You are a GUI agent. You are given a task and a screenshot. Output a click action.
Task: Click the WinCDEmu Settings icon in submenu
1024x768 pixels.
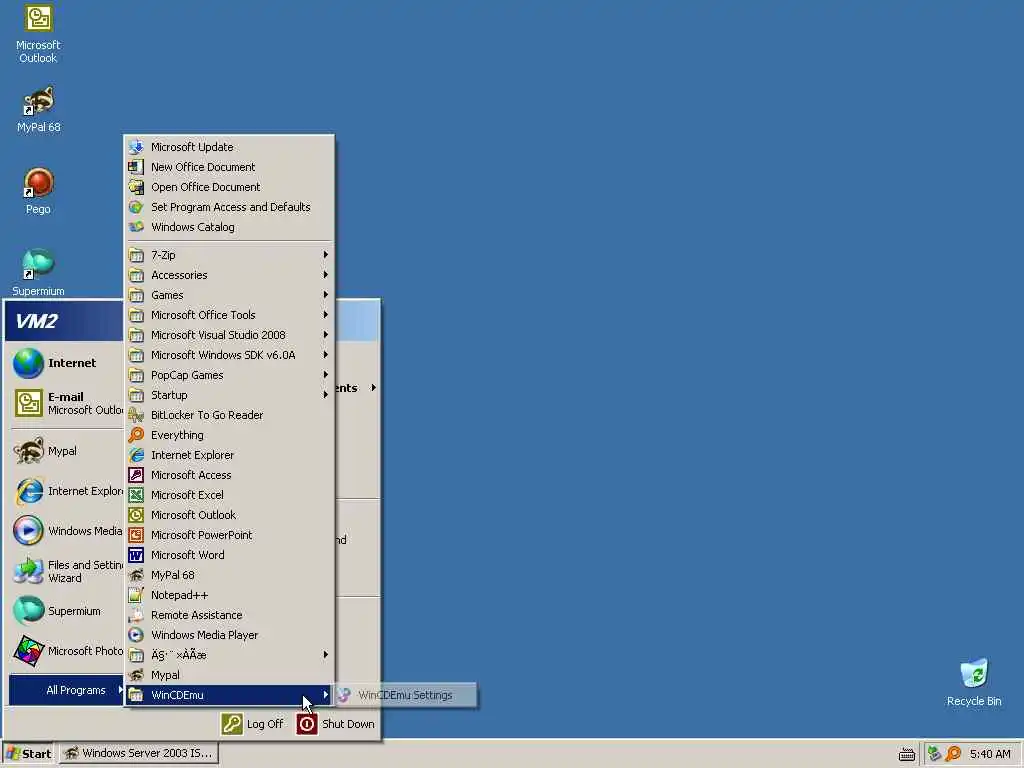click(x=344, y=695)
